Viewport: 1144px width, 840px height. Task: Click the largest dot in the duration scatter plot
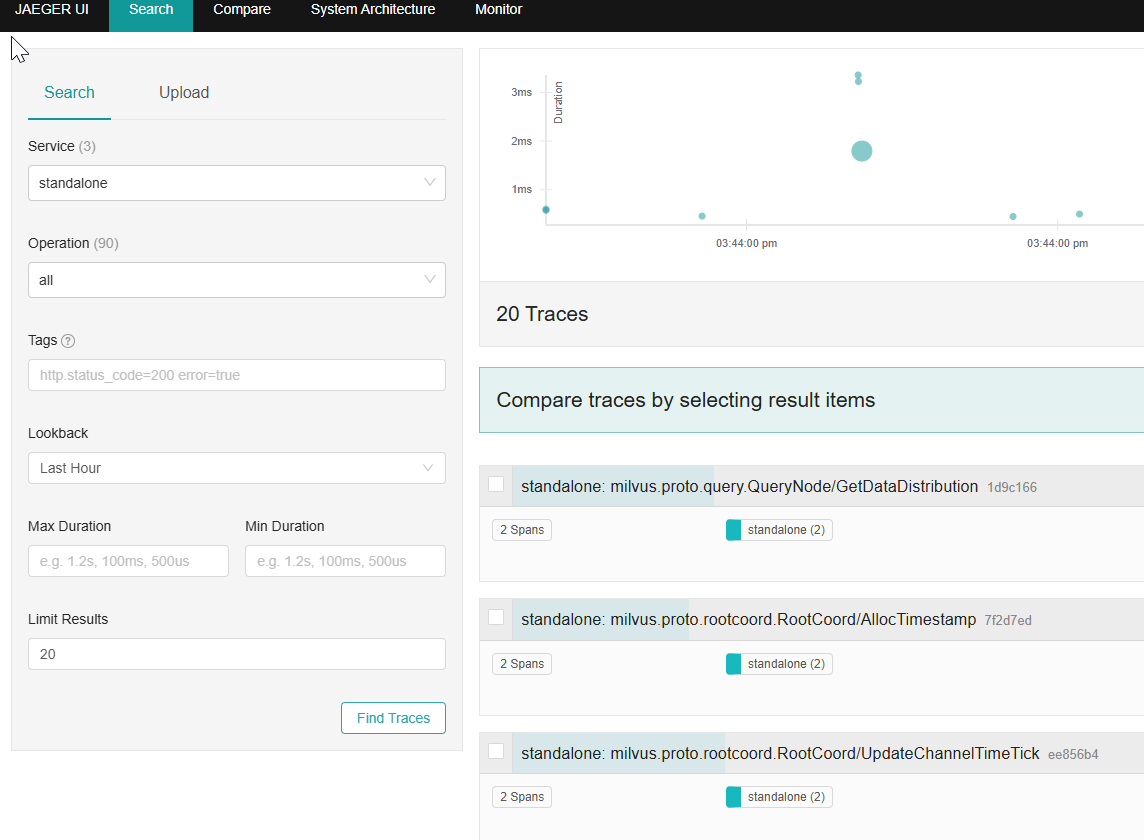(862, 151)
